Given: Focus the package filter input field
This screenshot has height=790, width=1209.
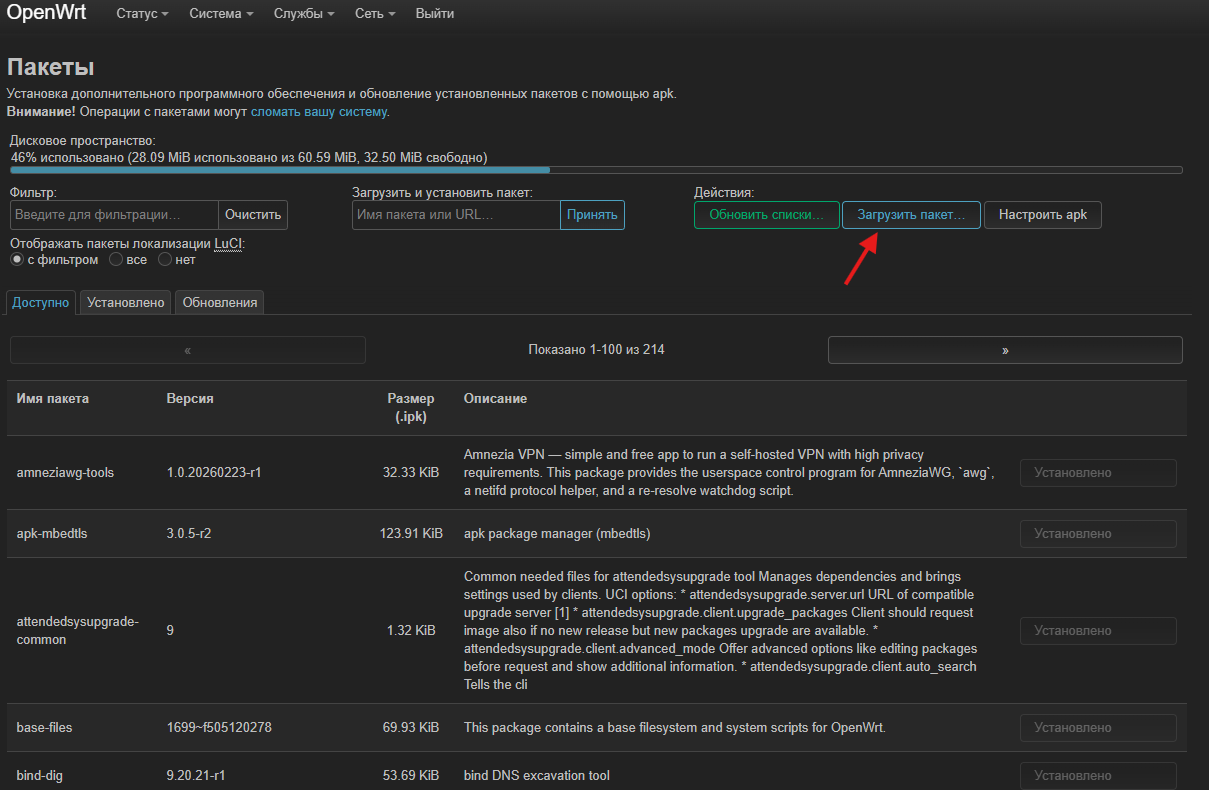Looking at the screenshot, I should click(114, 215).
